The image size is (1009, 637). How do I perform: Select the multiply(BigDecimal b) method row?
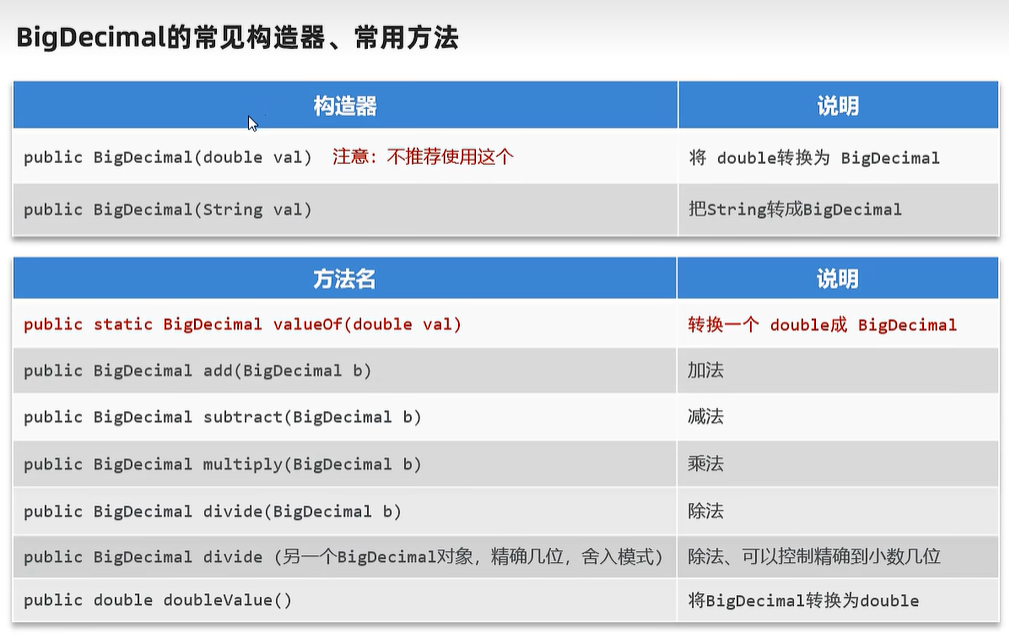tap(222, 464)
